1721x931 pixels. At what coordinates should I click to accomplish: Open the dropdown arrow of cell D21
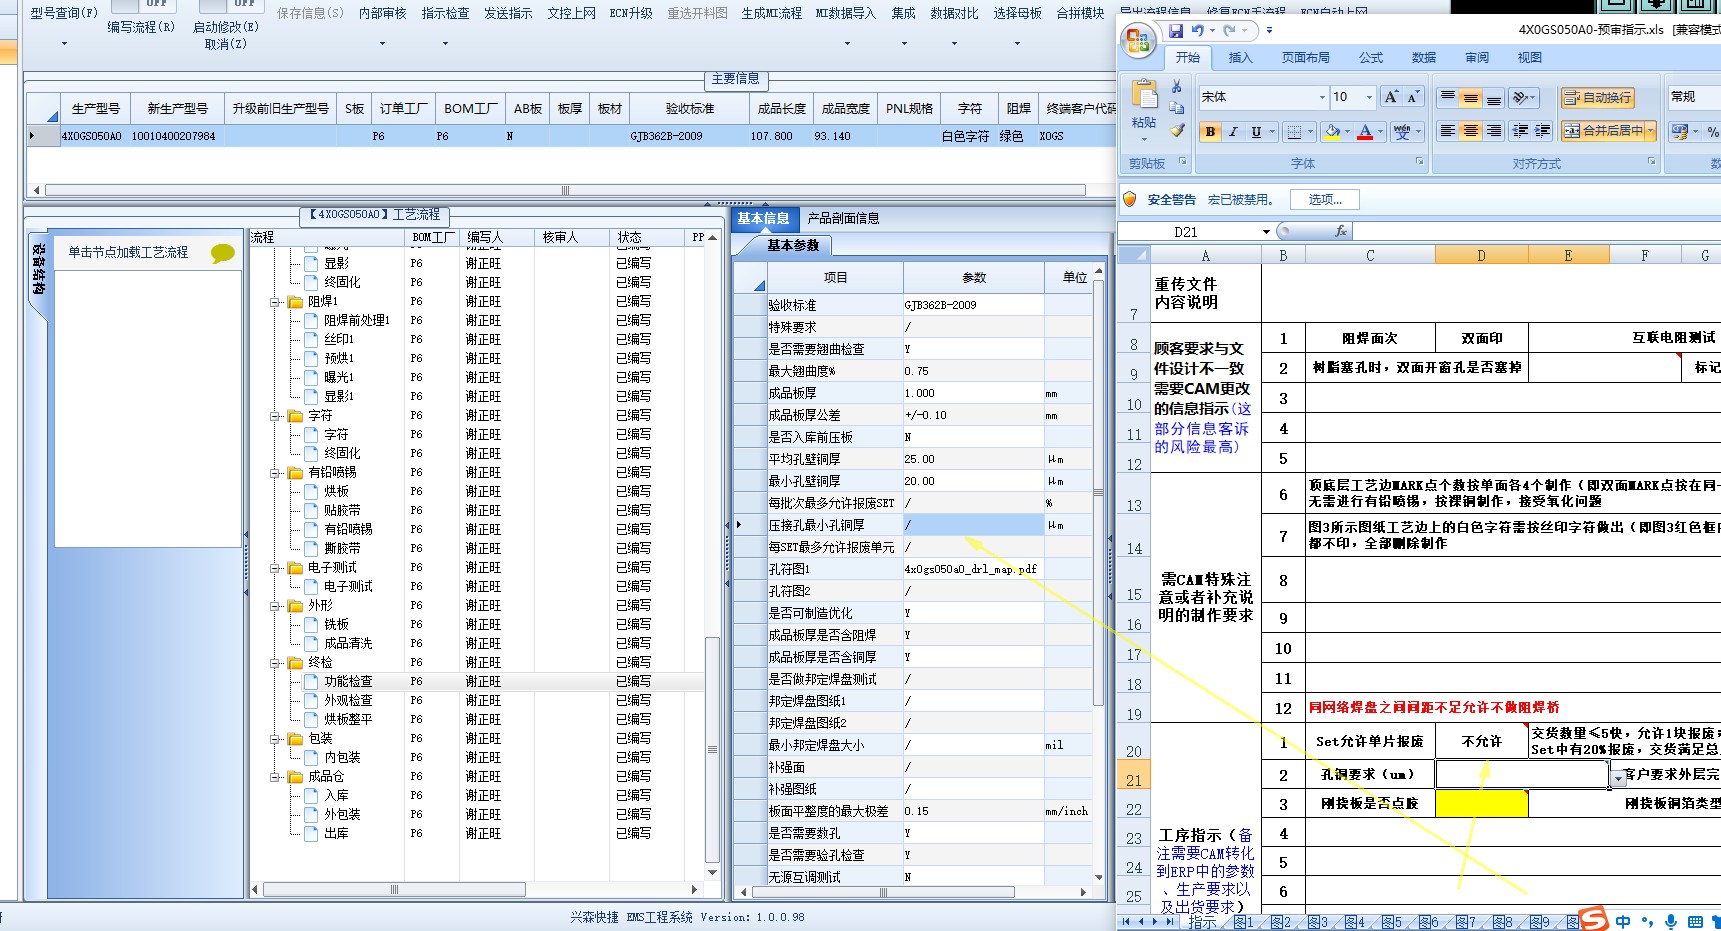tap(1618, 778)
